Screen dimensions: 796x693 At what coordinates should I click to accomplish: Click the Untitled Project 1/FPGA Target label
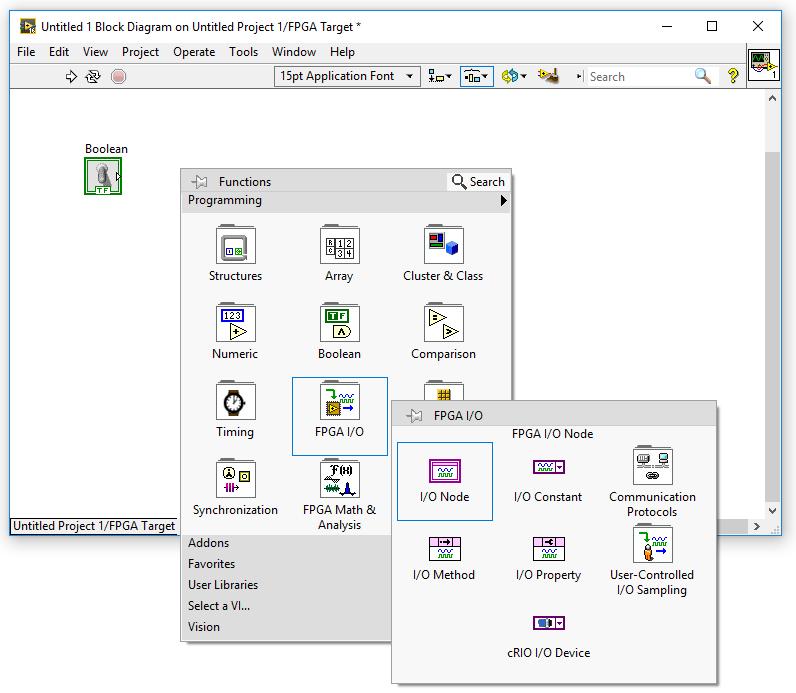(x=94, y=526)
